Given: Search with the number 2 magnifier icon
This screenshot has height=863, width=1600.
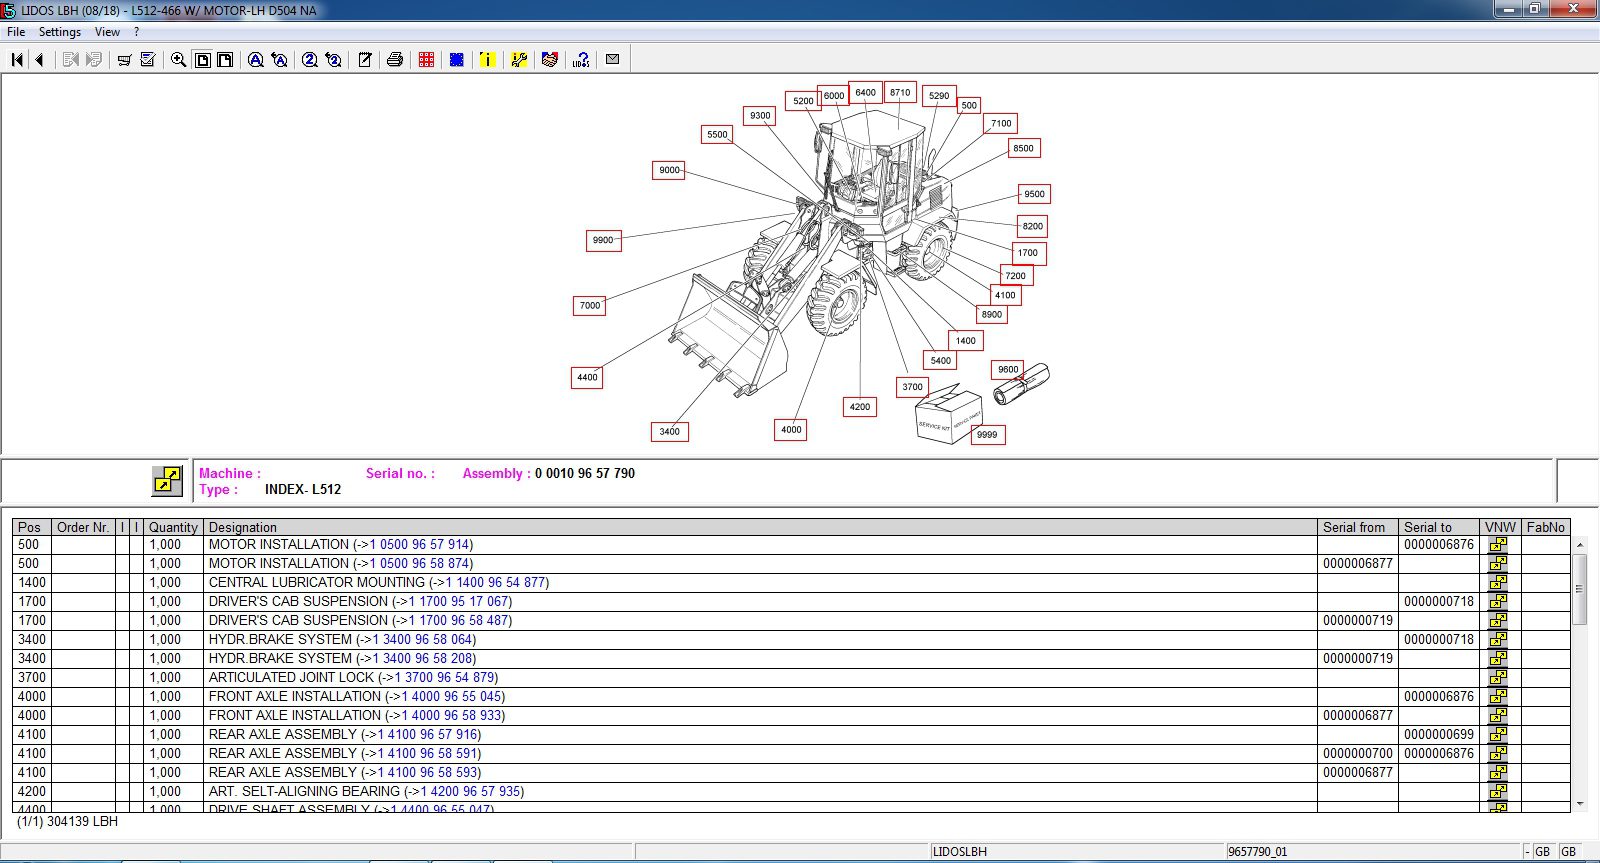Looking at the screenshot, I should (x=310, y=60).
